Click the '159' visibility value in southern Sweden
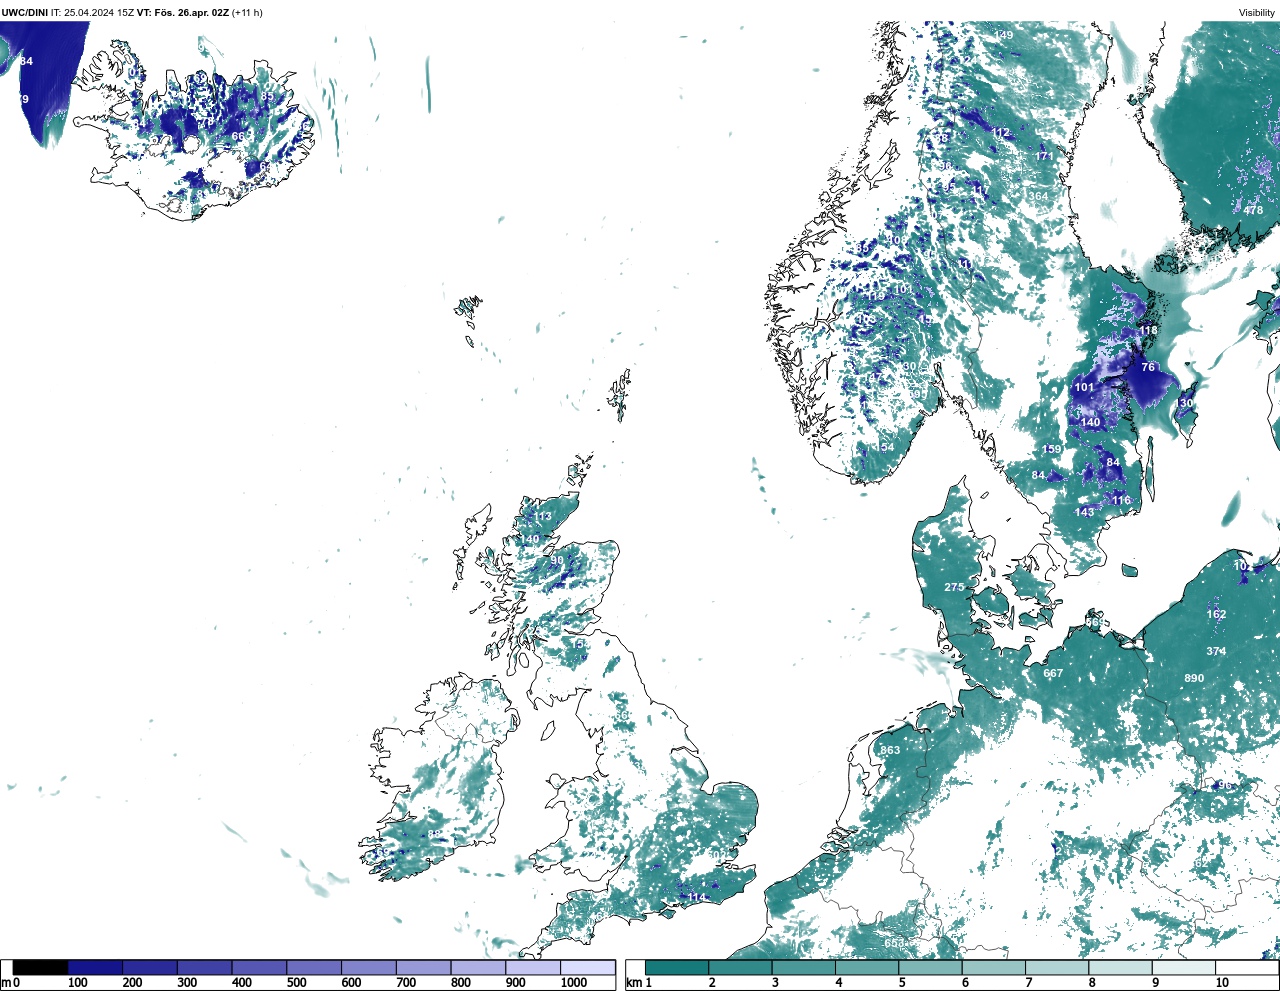The image size is (1280, 991). (x=1051, y=449)
